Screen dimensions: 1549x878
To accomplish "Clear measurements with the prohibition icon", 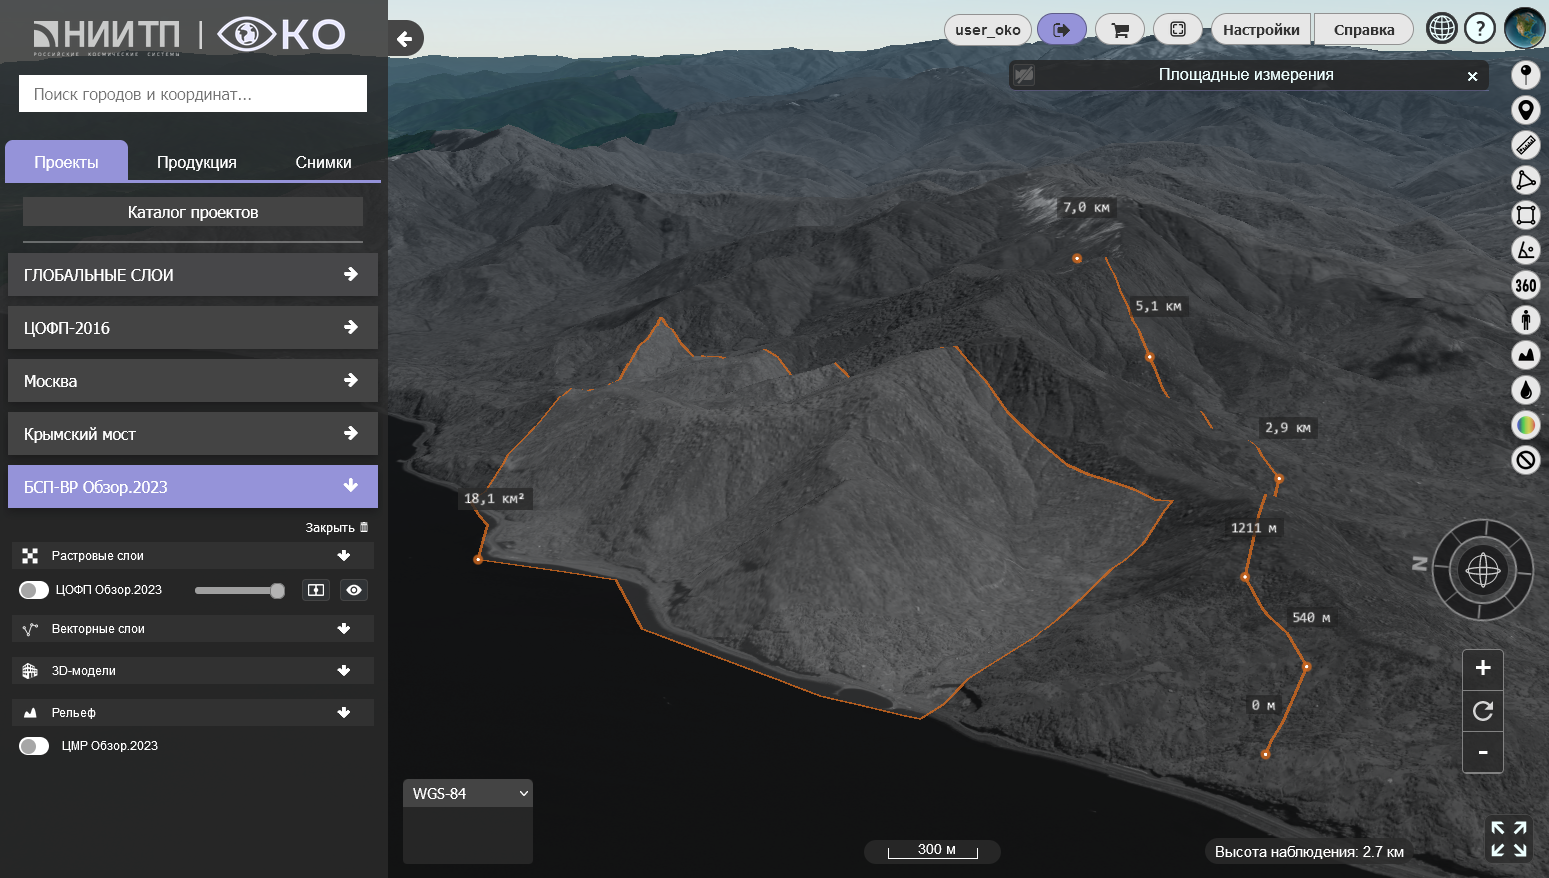I will 1525,460.
